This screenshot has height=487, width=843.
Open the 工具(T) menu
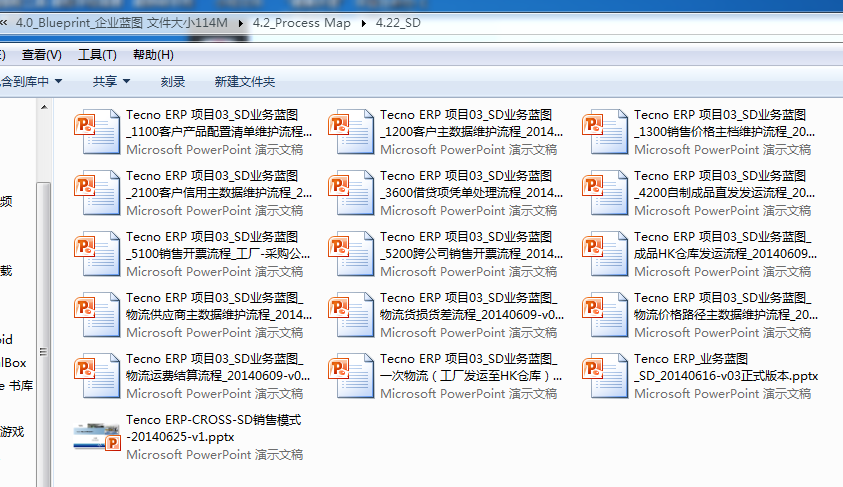click(97, 55)
